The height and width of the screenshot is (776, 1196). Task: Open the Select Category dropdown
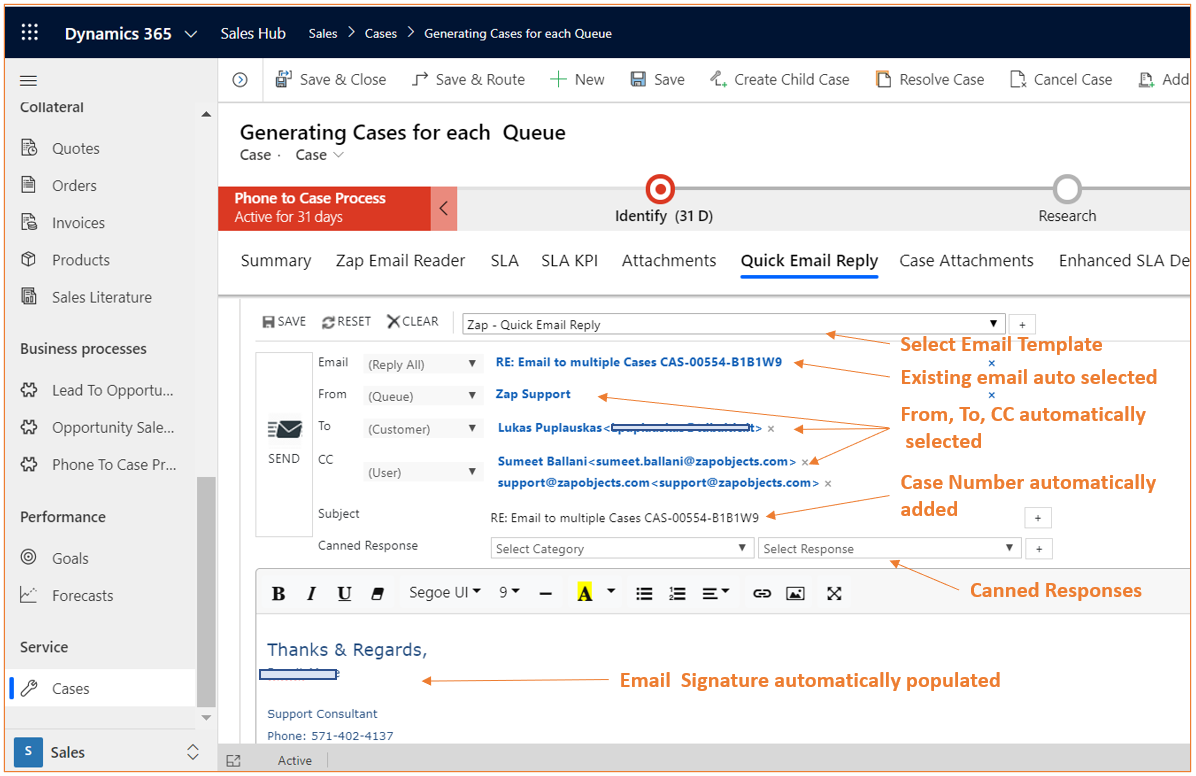click(621, 549)
